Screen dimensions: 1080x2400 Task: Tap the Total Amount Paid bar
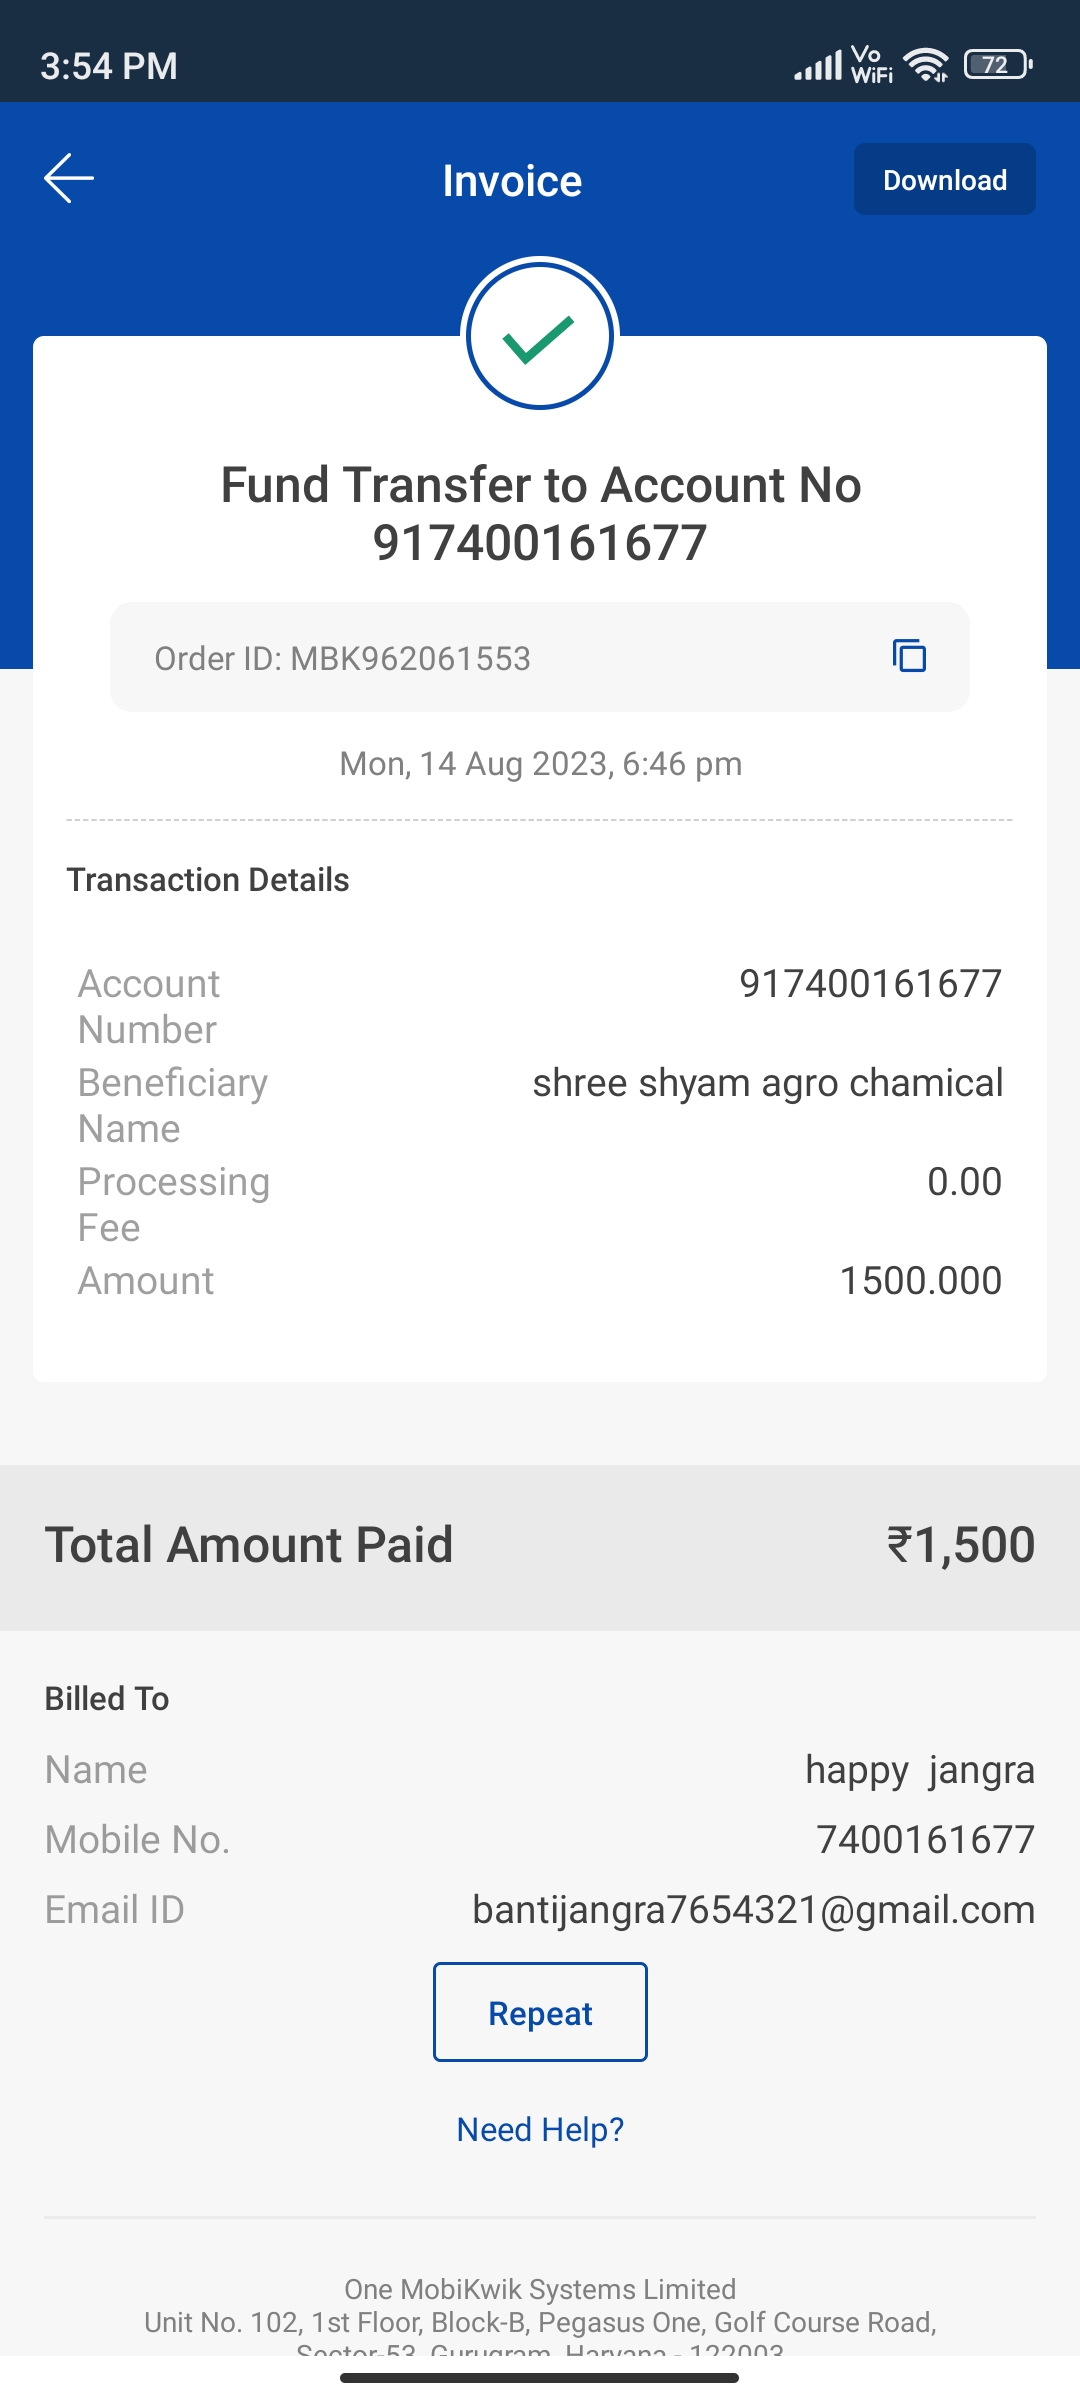[540, 1546]
